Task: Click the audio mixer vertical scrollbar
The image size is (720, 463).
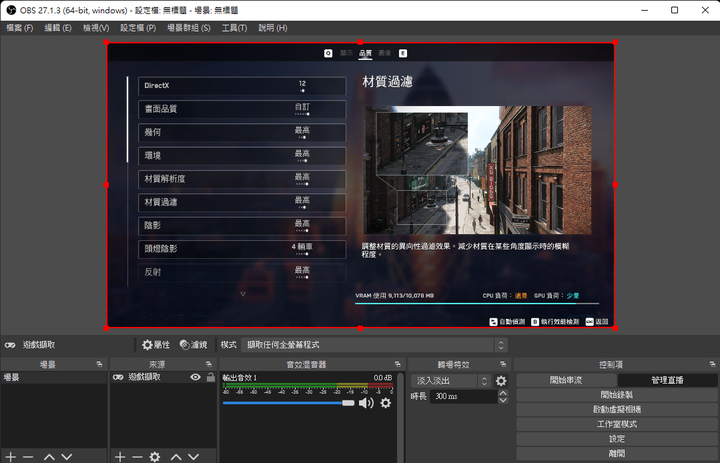Action: 400,417
